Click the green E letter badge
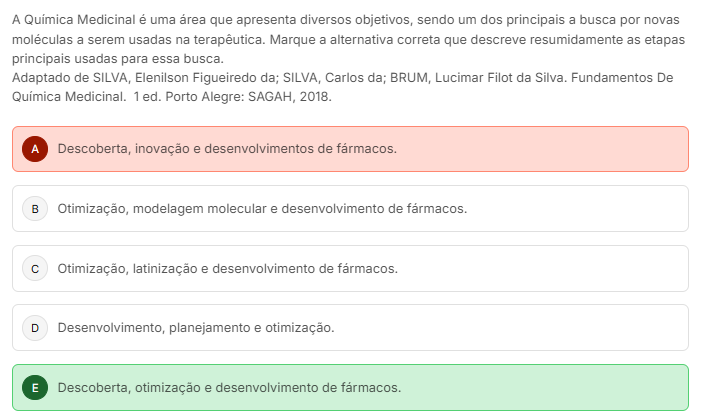 point(35,388)
